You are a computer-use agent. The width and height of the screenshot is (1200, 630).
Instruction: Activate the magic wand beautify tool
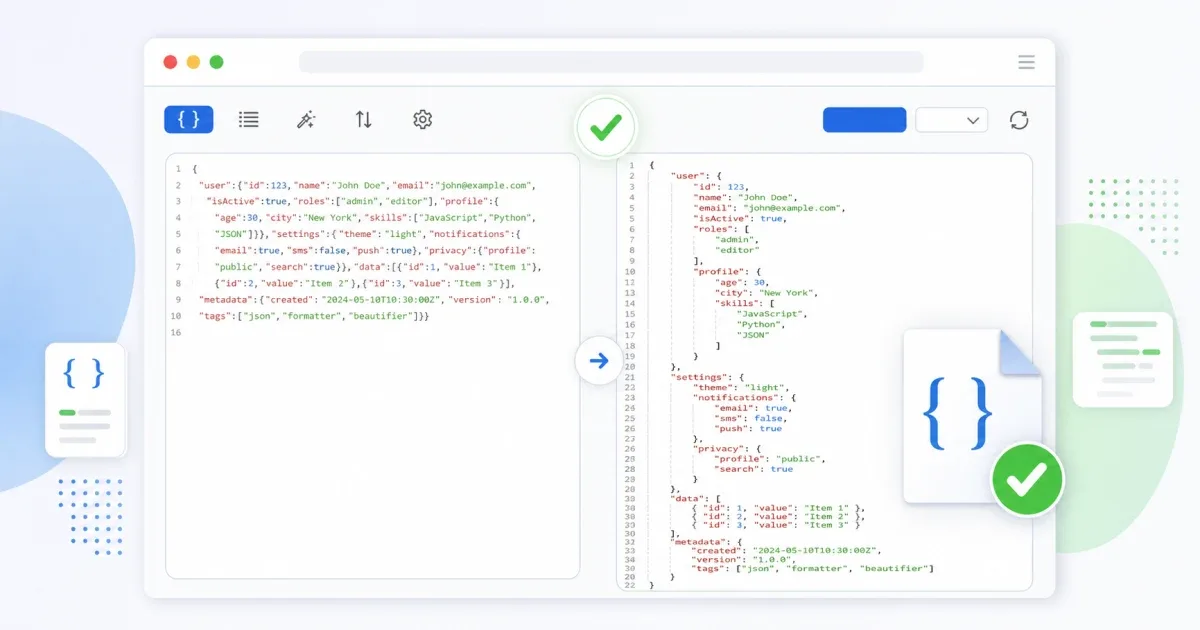pos(306,120)
